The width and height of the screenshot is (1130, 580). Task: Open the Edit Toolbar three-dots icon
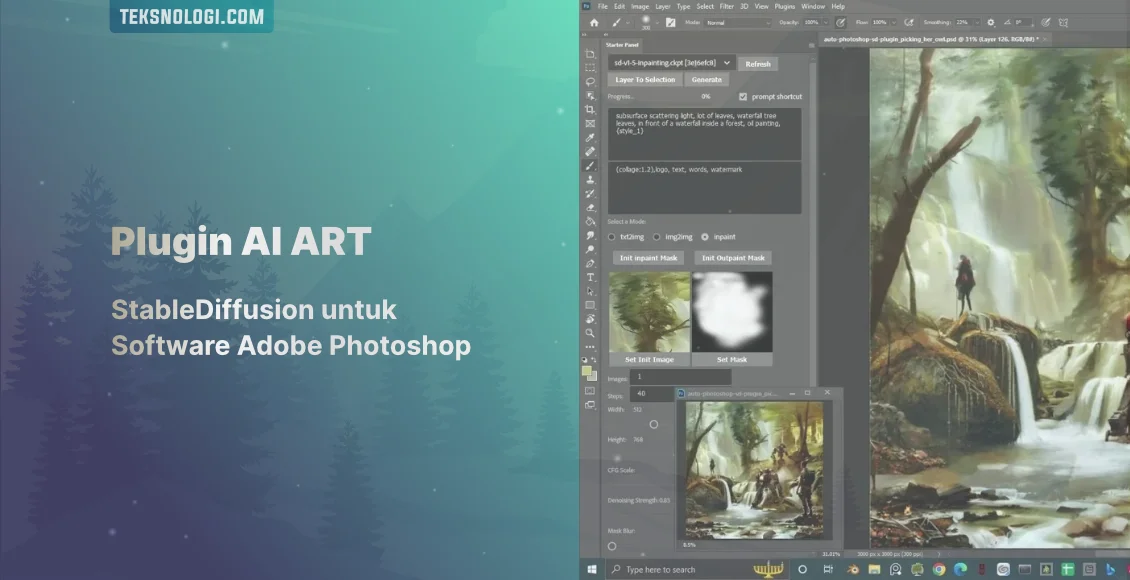tap(590, 347)
